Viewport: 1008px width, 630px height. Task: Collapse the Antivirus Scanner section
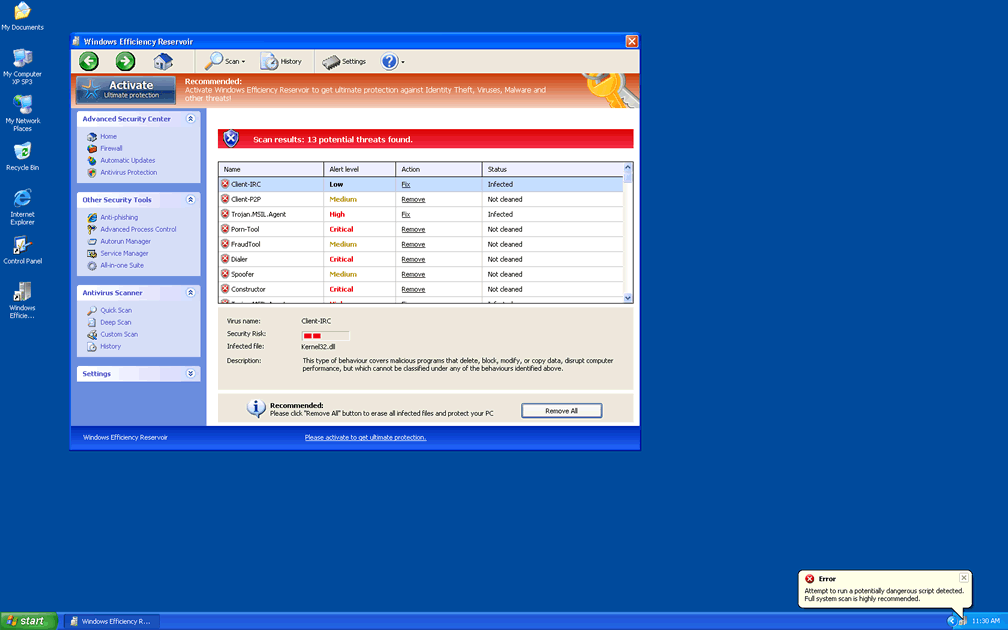tap(190, 293)
